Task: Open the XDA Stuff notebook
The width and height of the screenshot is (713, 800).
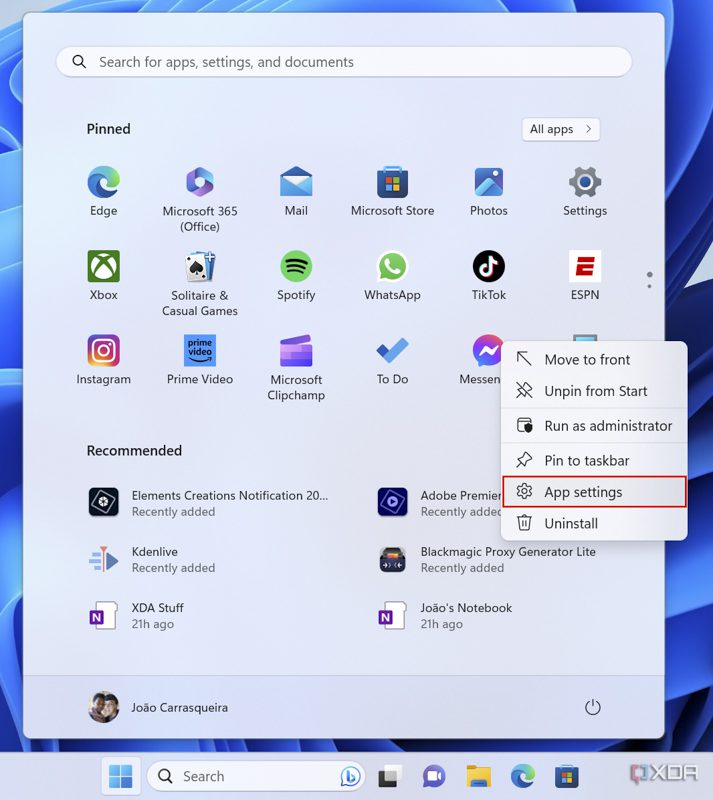Action: [x=138, y=615]
